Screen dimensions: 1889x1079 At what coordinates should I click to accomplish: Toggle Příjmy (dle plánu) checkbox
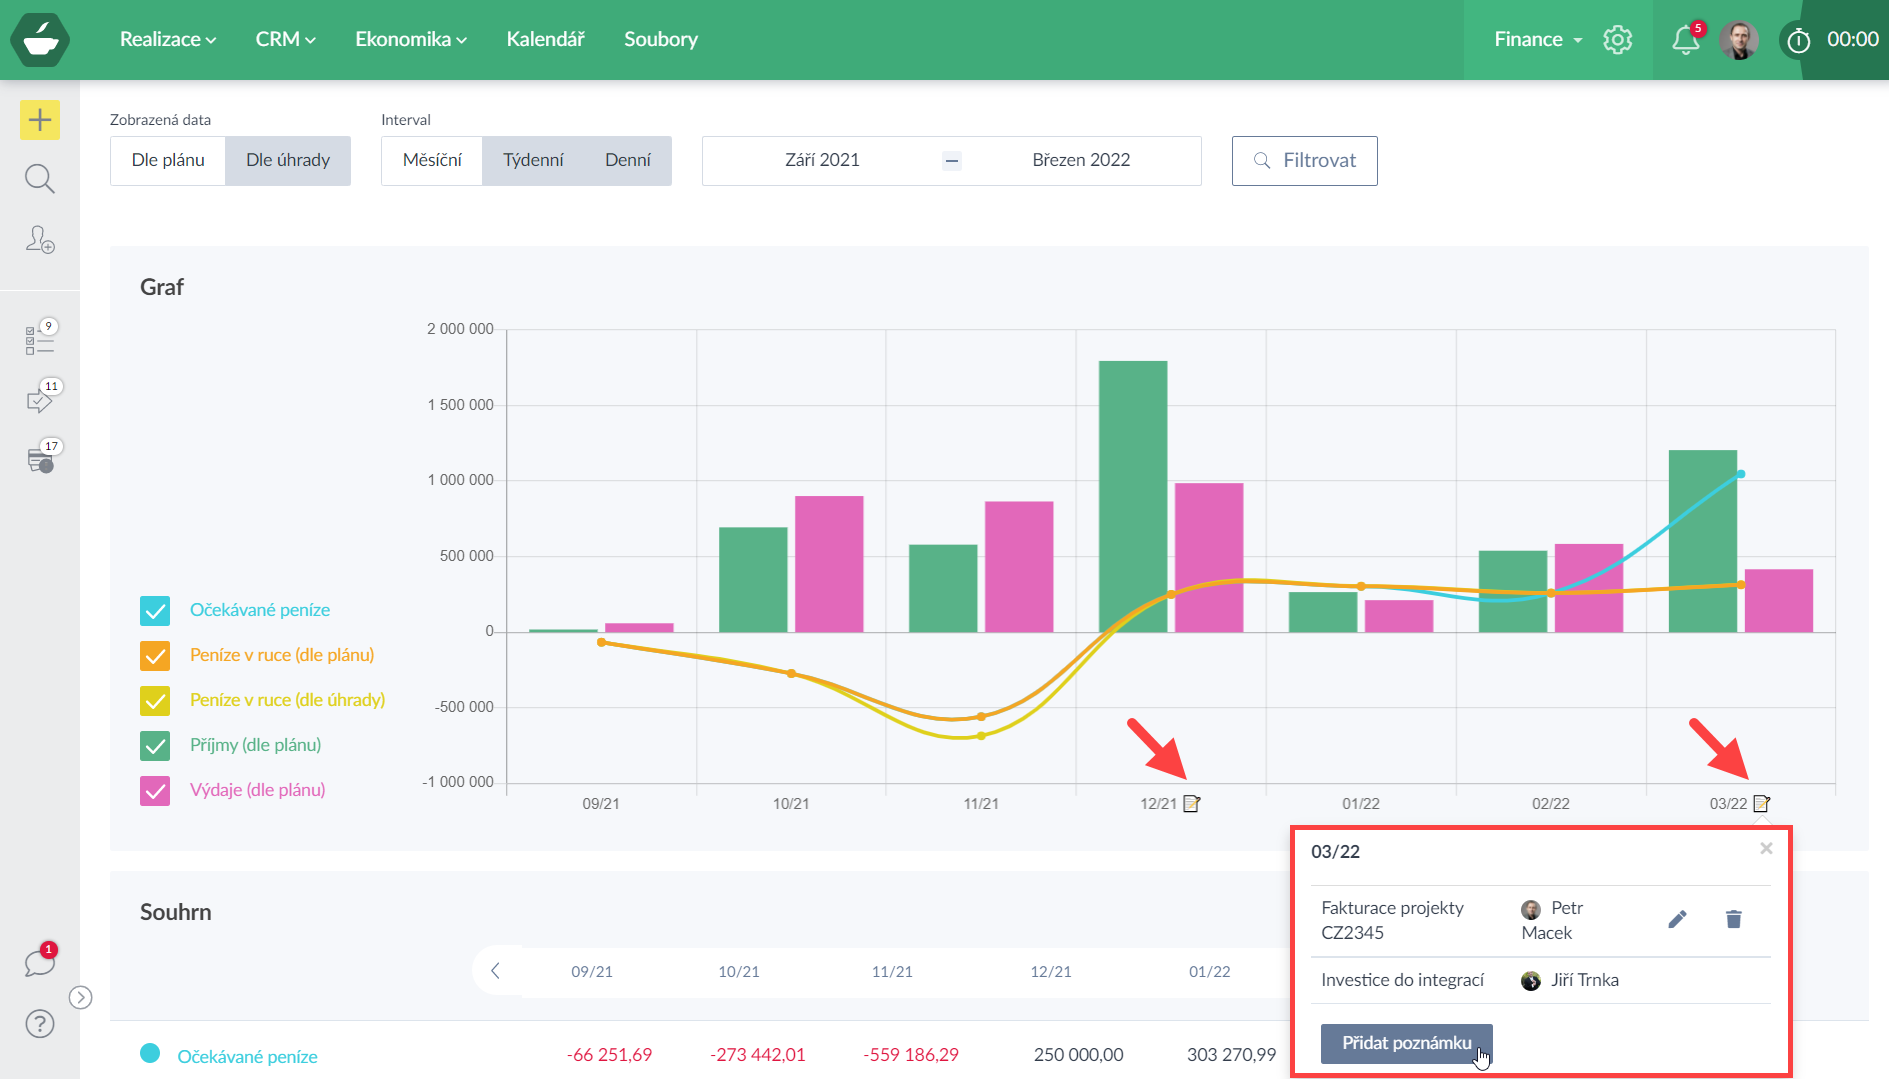155,745
